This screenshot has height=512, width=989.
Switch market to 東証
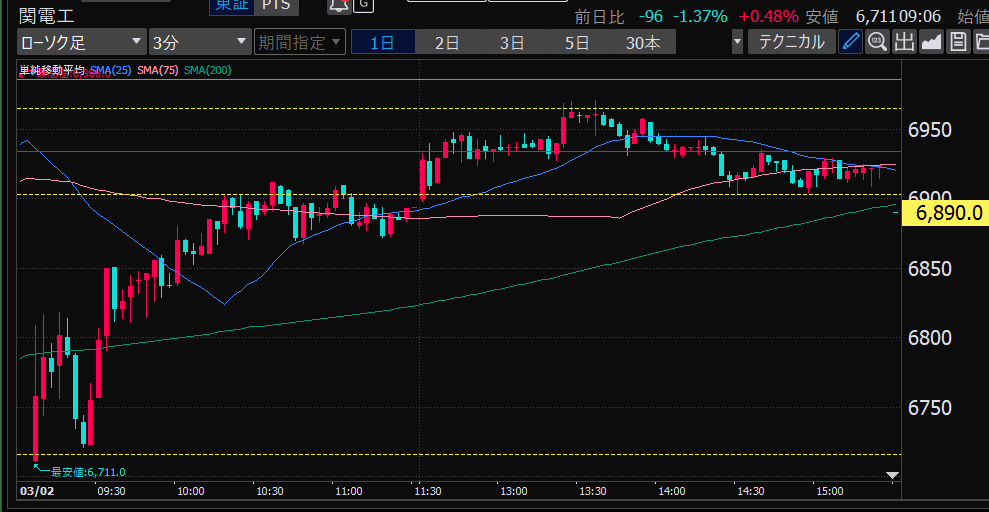[230, 5]
